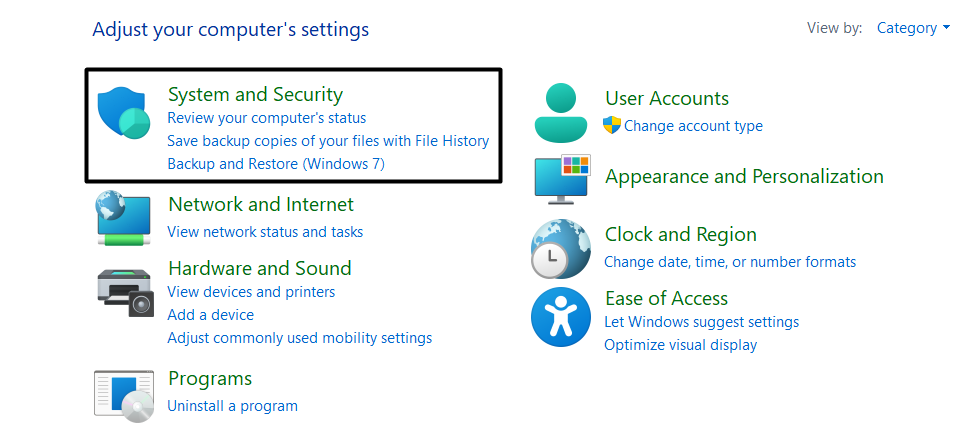
Task: Click the Programs disc icon
Action: pos(125,394)
